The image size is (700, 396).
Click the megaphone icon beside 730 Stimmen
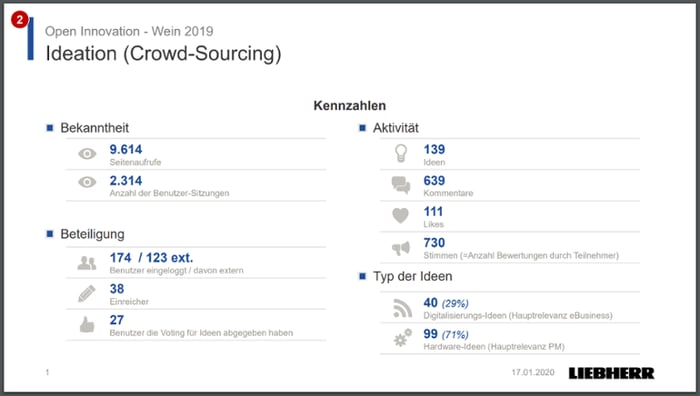[401, 248]
